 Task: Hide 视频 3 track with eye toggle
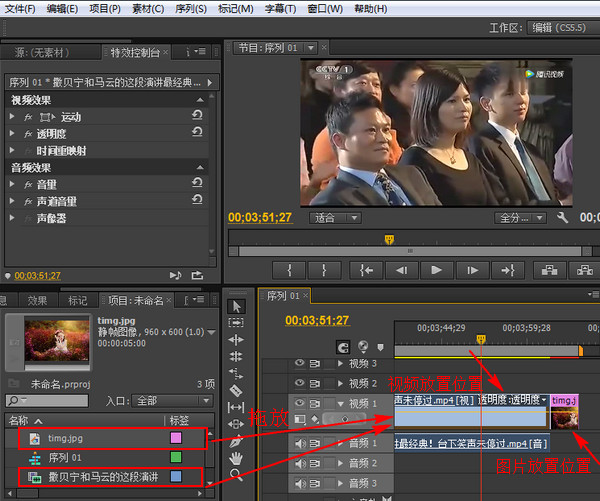(298, 363)
